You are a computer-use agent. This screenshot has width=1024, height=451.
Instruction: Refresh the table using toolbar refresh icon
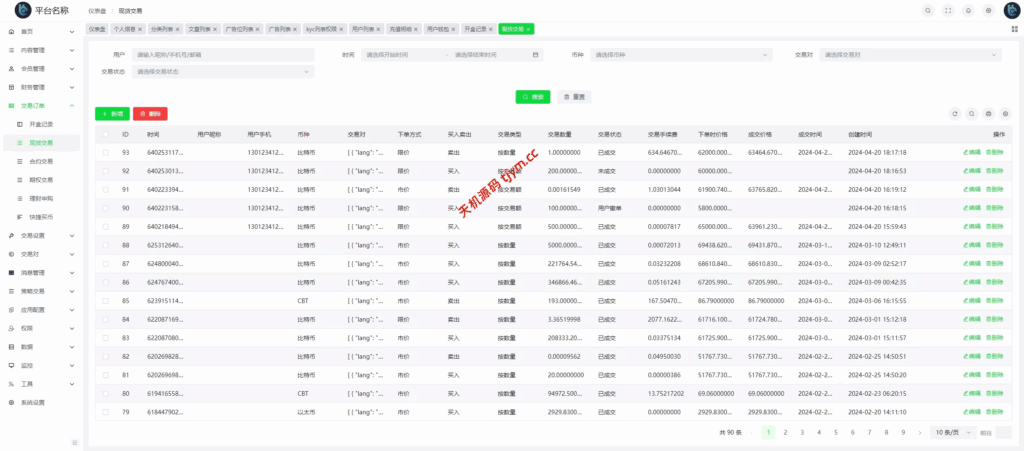[x=955, y=114]
